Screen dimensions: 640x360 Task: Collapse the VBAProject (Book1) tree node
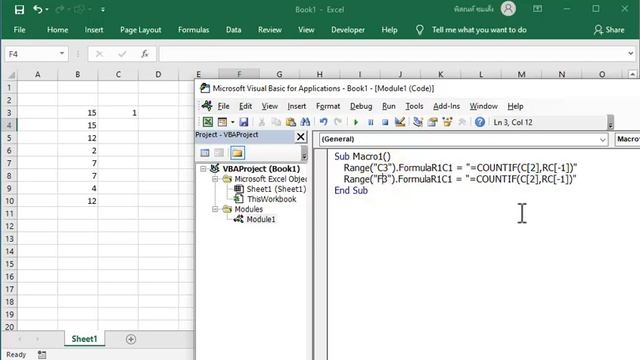pos(203,169)
